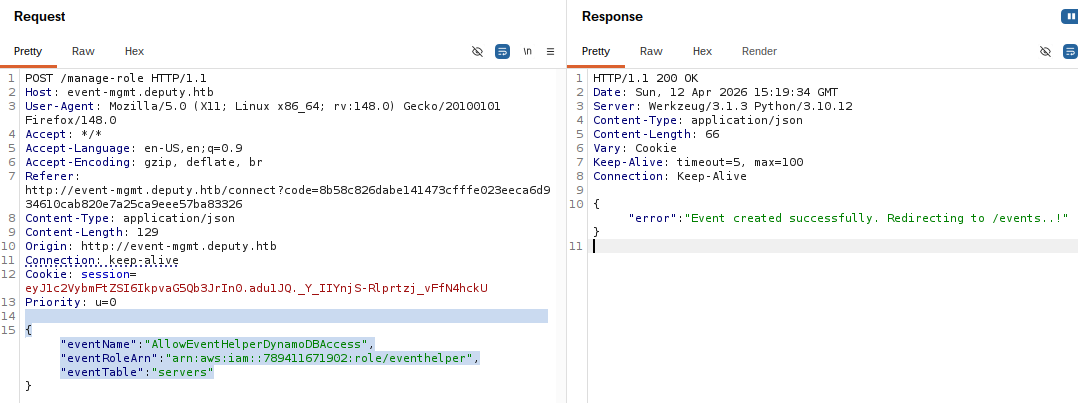Click "Event created successfully" message value

(877, 218)
